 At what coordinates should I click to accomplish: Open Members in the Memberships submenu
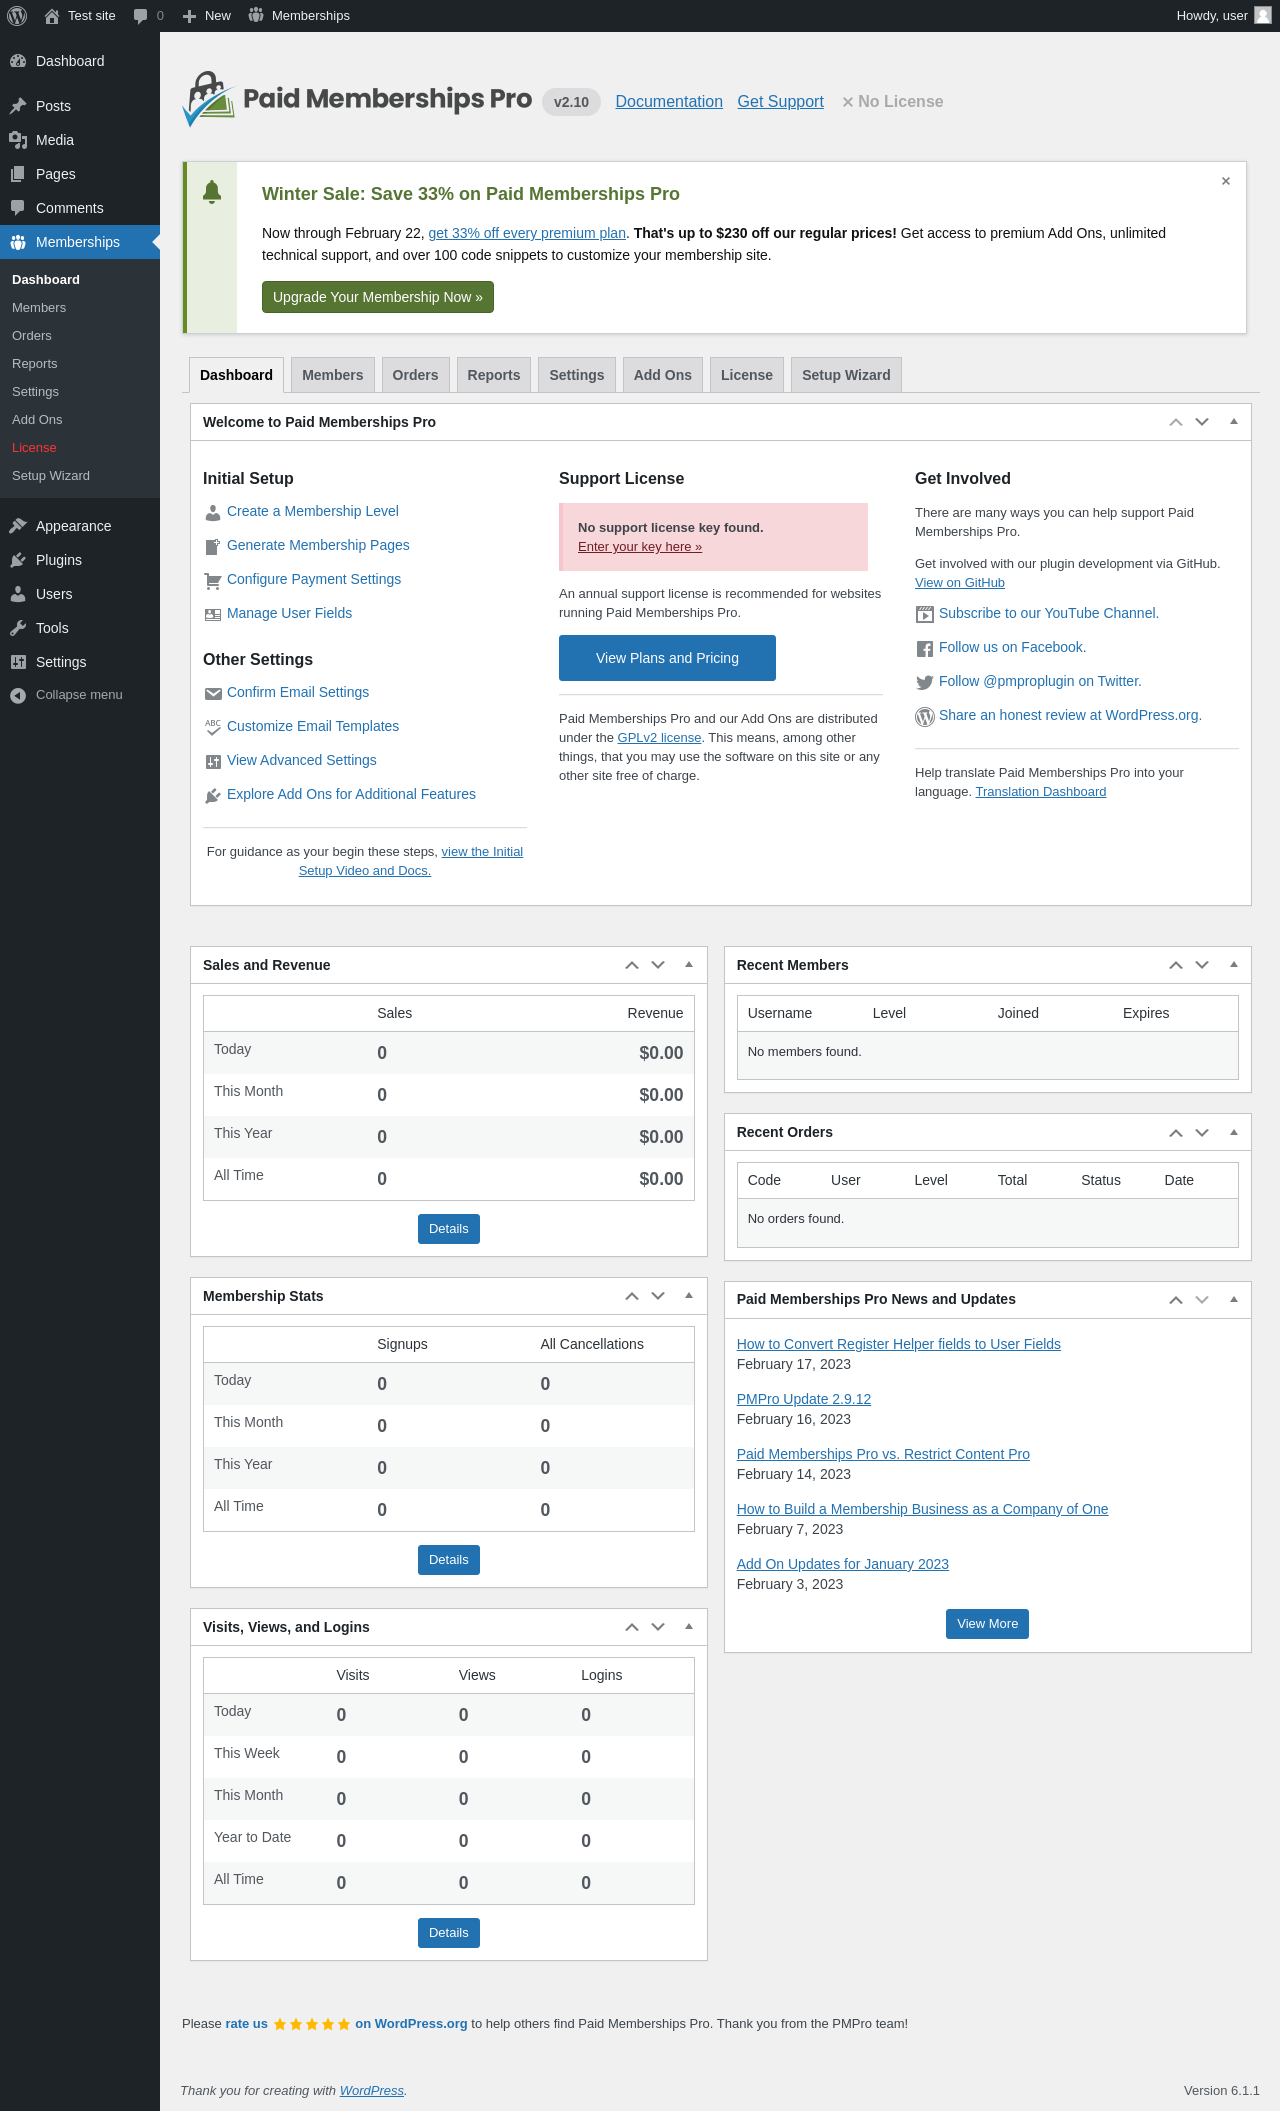coord(39,308)
